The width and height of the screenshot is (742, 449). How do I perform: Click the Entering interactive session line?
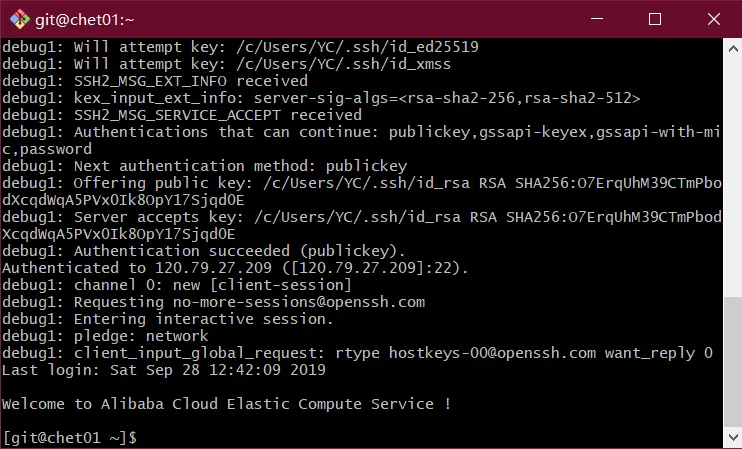(x=168, y=319)
